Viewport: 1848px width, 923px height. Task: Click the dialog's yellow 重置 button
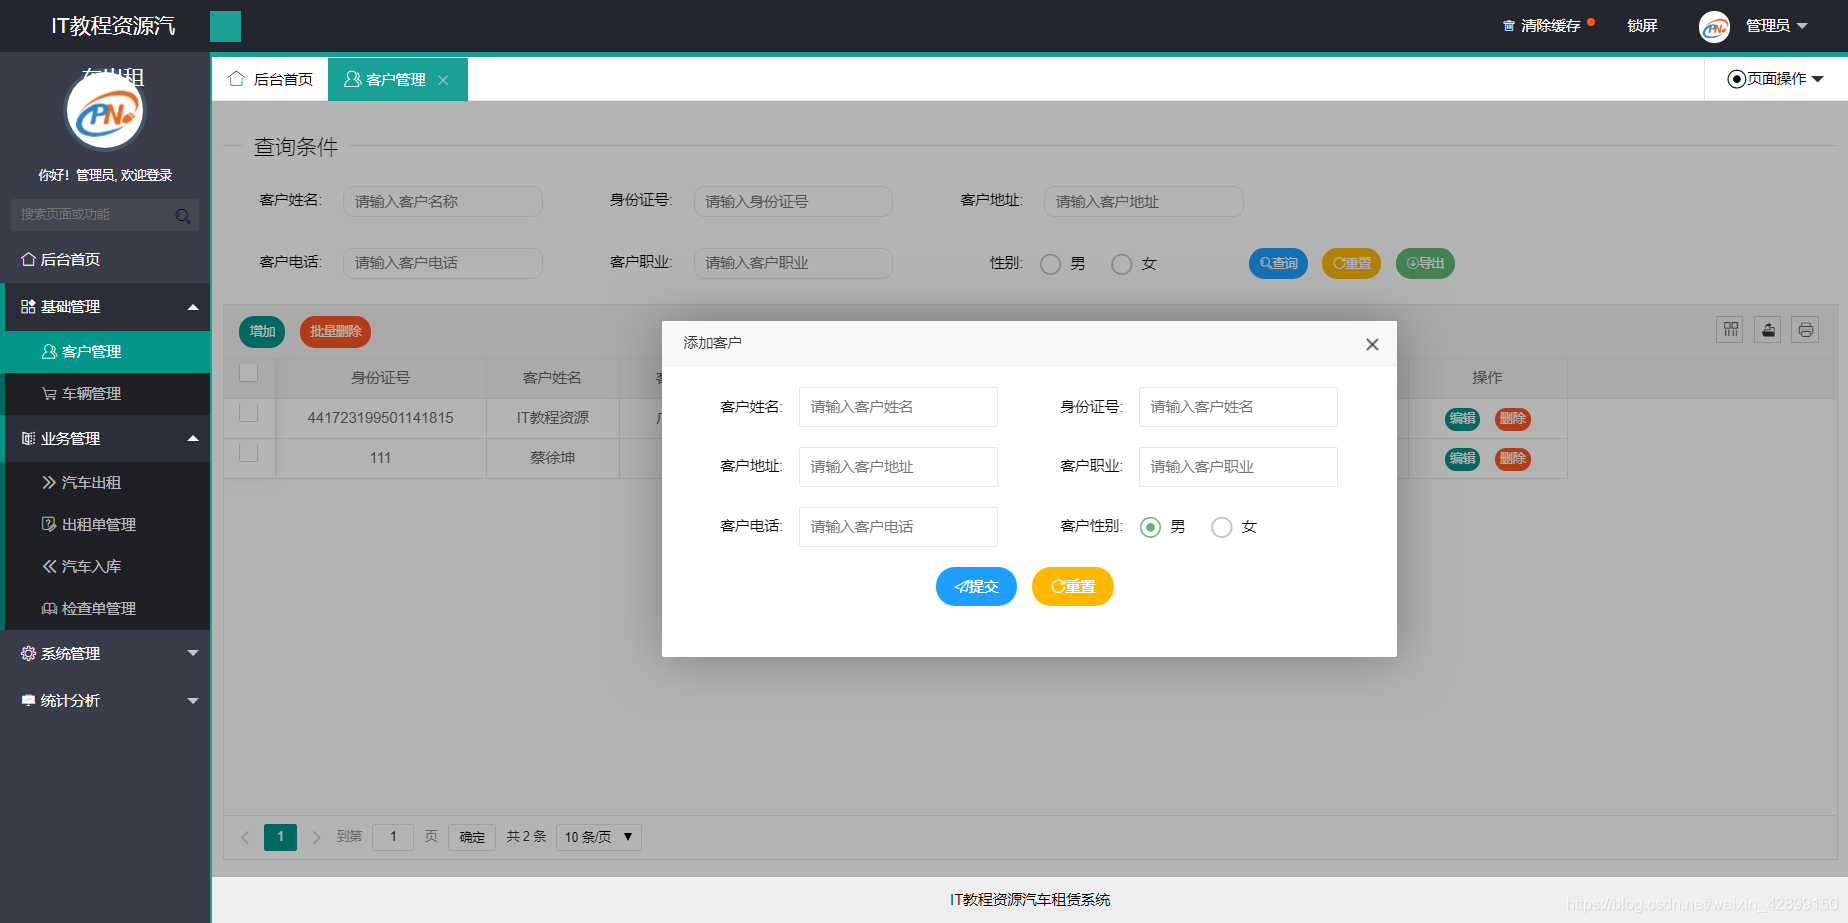[x=1073, y=586]
